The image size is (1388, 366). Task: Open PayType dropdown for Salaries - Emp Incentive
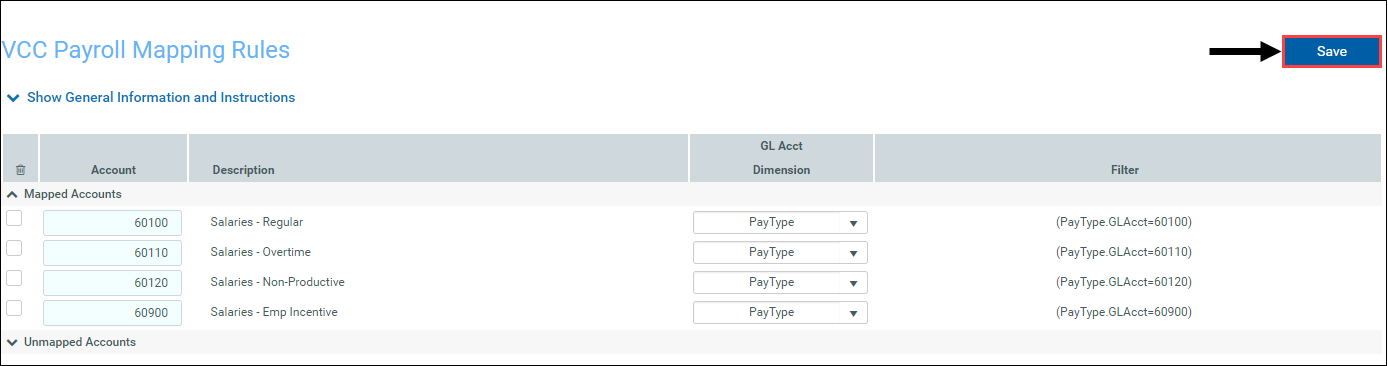click(x=780, y=312)
